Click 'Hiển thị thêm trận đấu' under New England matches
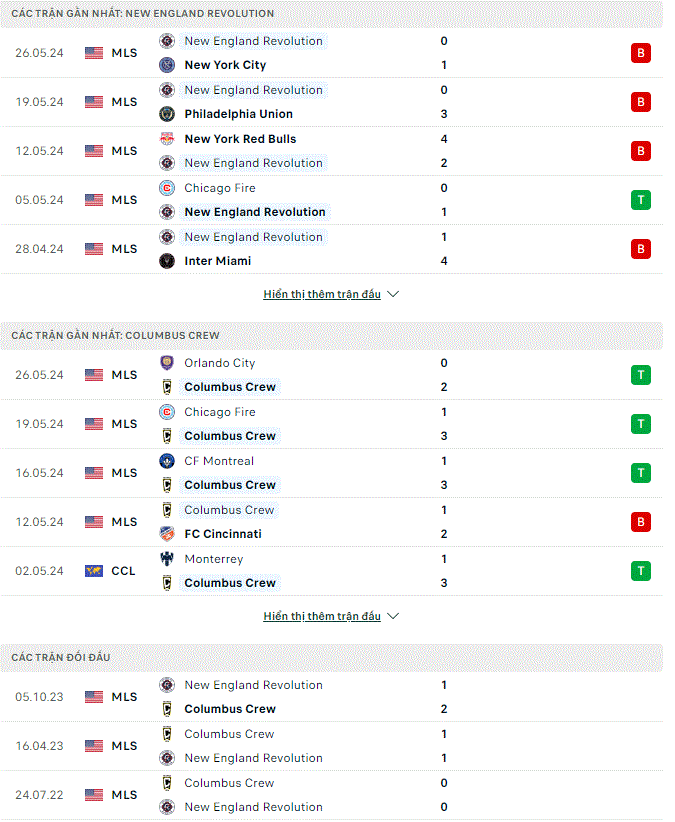 [x=322, y=294]
